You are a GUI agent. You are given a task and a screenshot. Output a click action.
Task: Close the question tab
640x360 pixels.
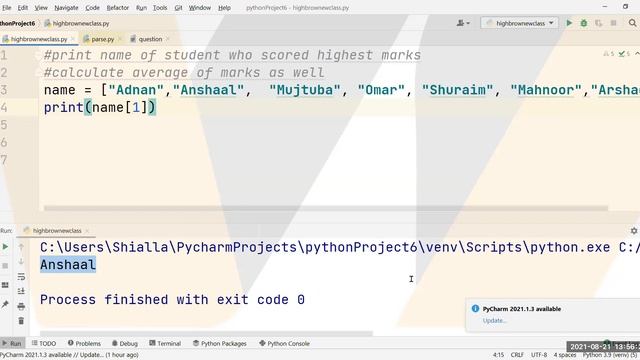(x=168, y=39)
